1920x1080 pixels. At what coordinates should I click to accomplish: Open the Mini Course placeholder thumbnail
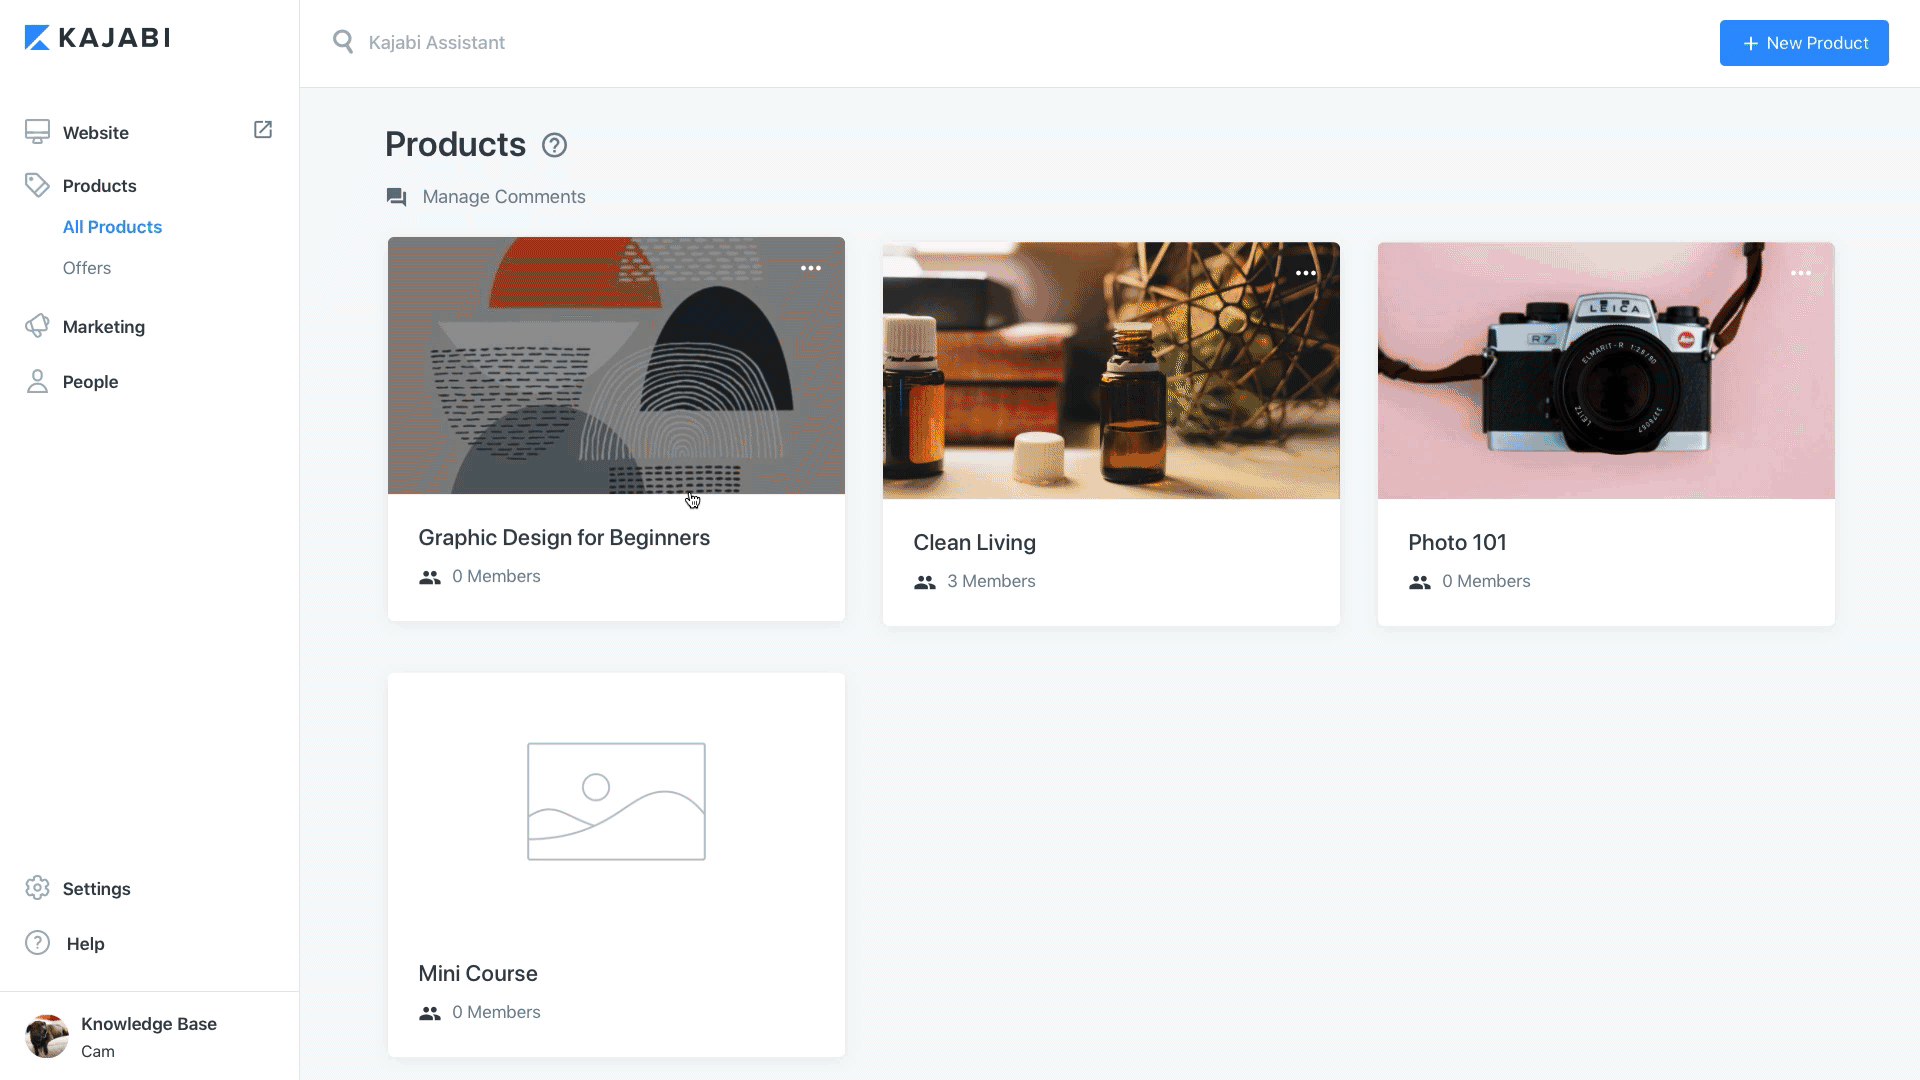[616, 801]
